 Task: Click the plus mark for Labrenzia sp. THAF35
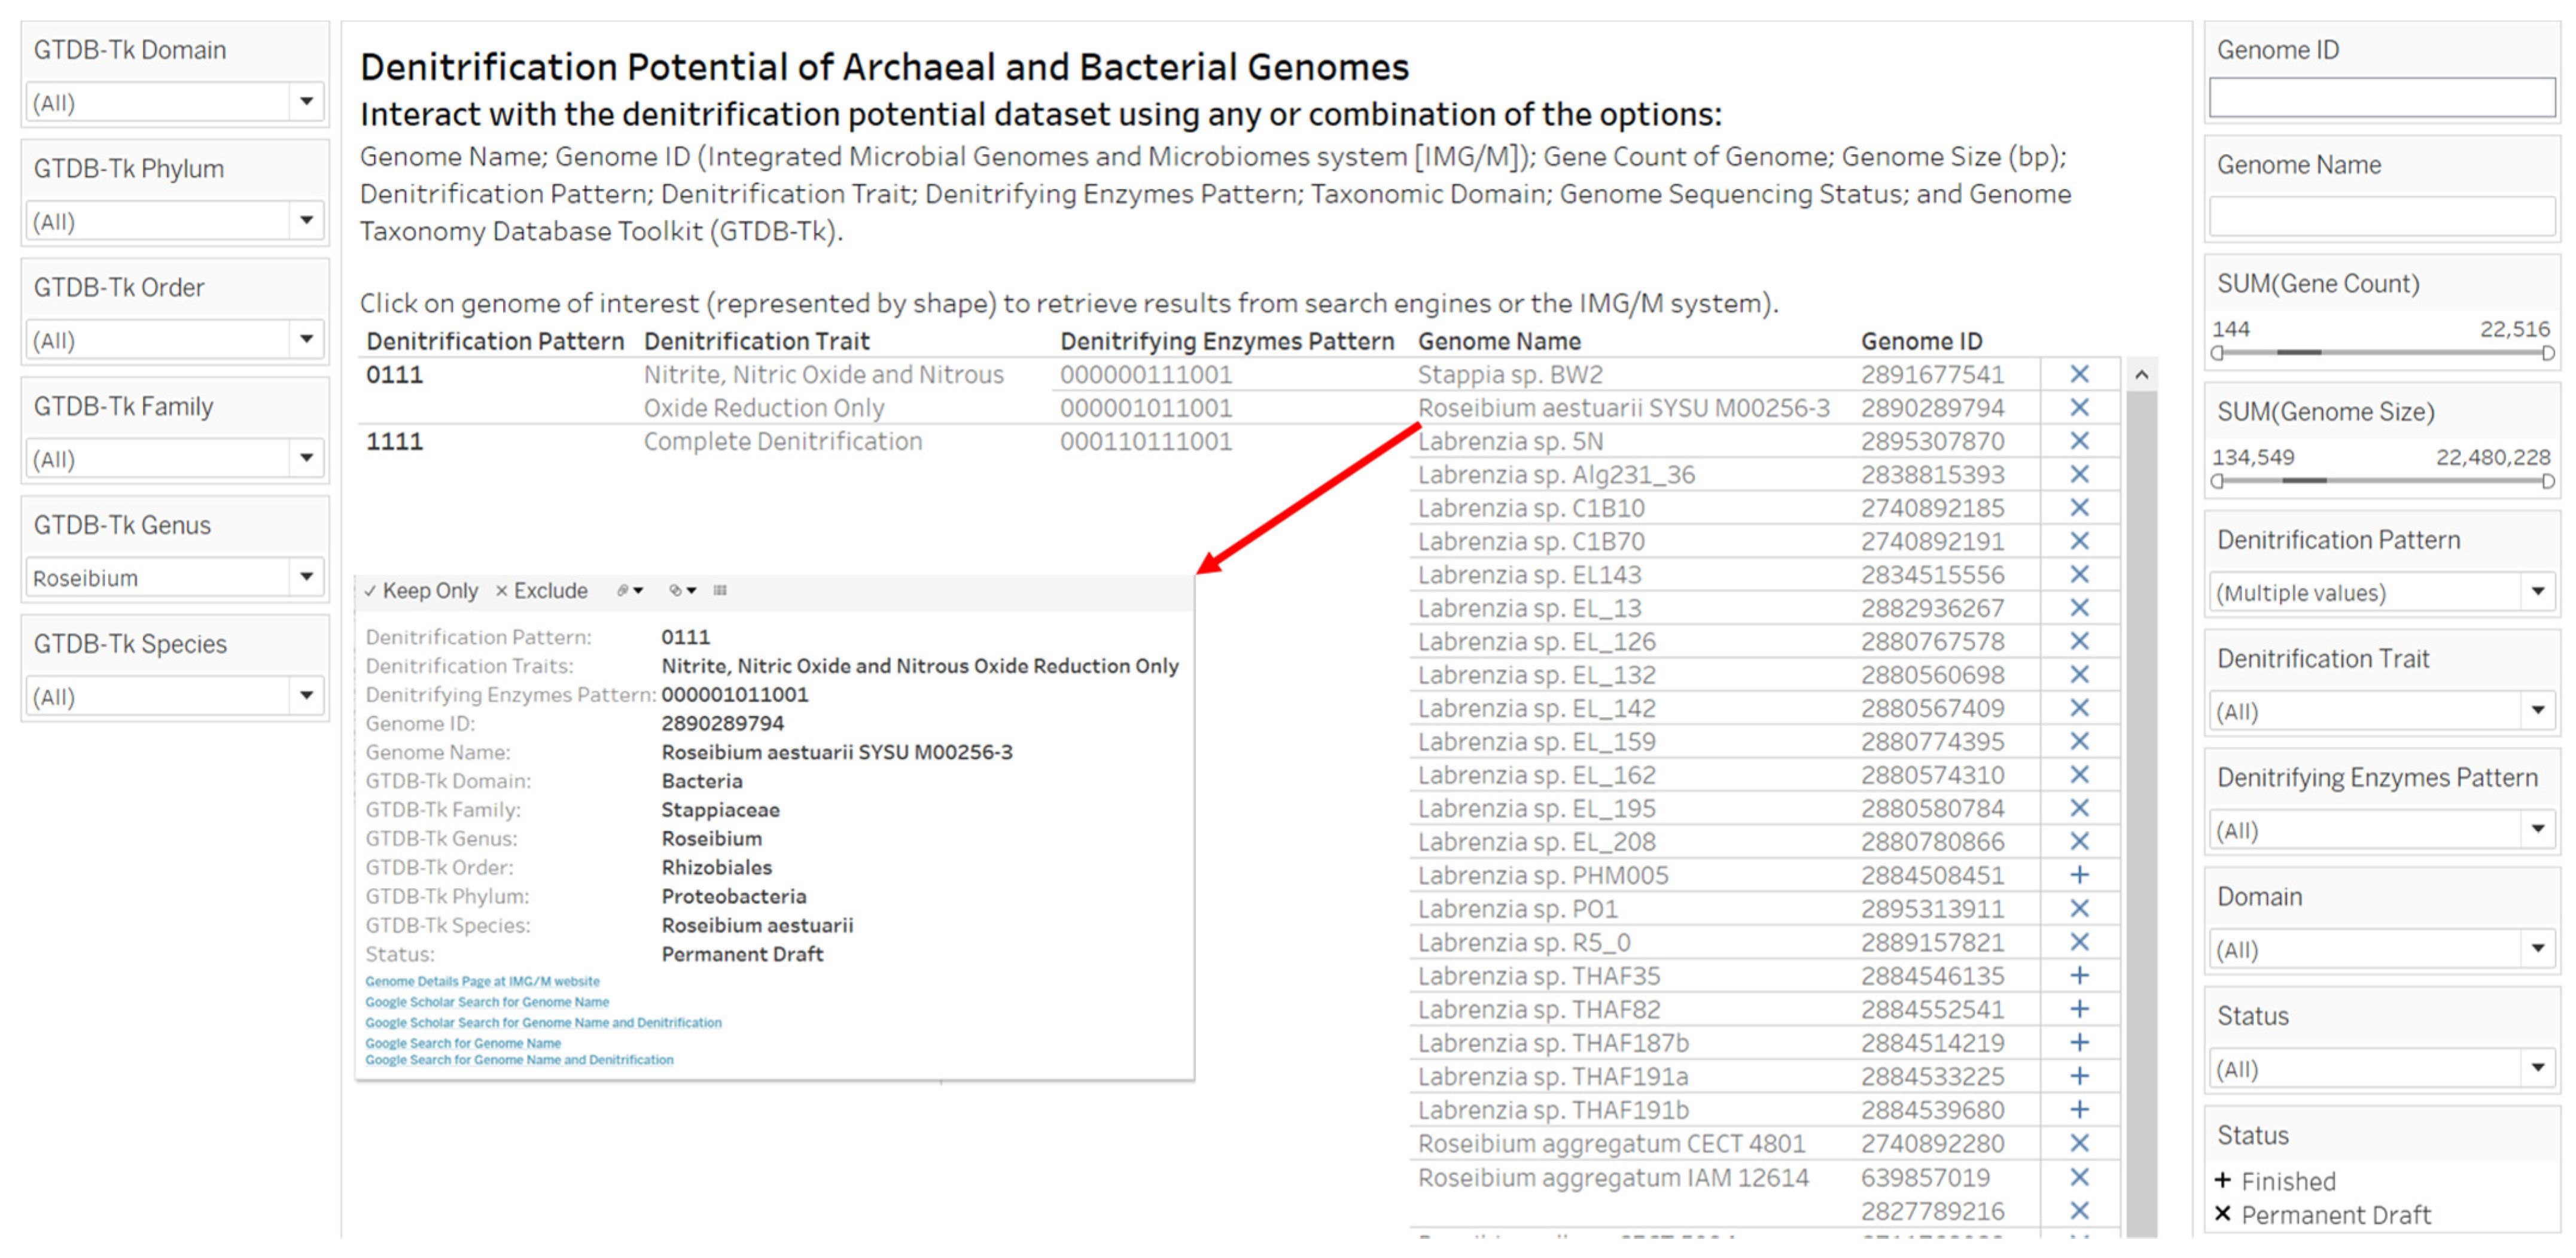point(2079,975)
